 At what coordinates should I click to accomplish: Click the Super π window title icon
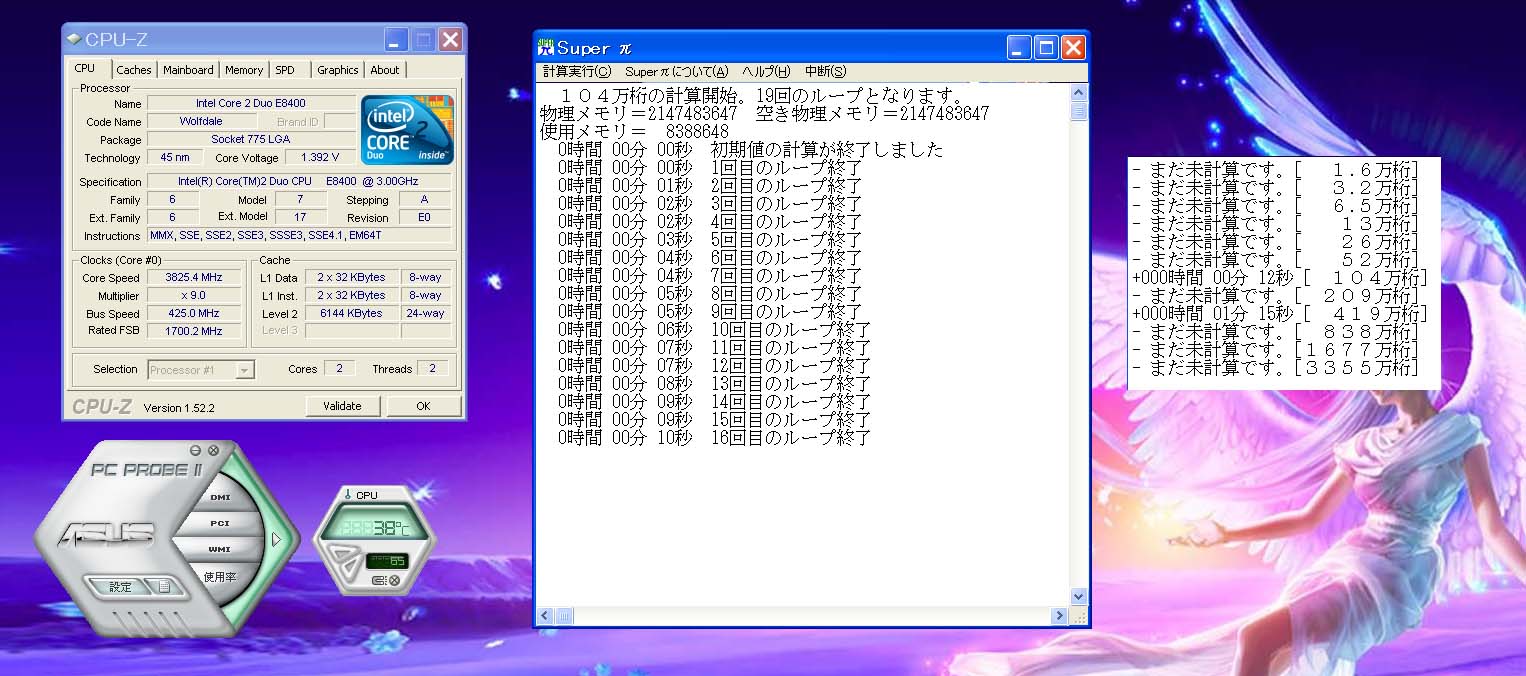coord(546,47)
